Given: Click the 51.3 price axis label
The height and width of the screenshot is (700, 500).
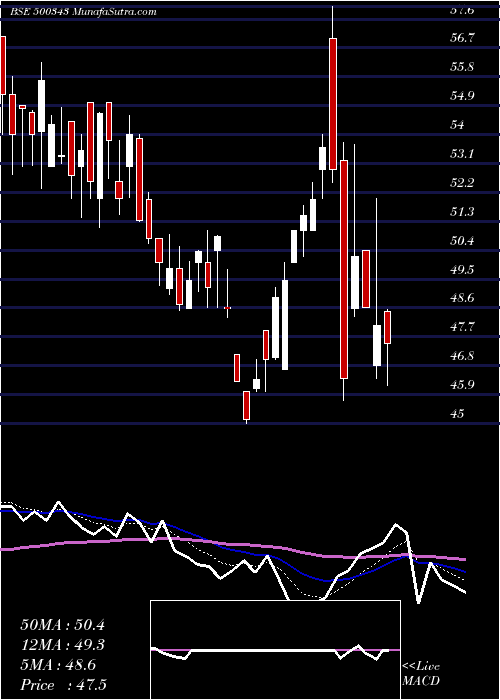Looking at the screenshot, I should [x=462, y=212].
